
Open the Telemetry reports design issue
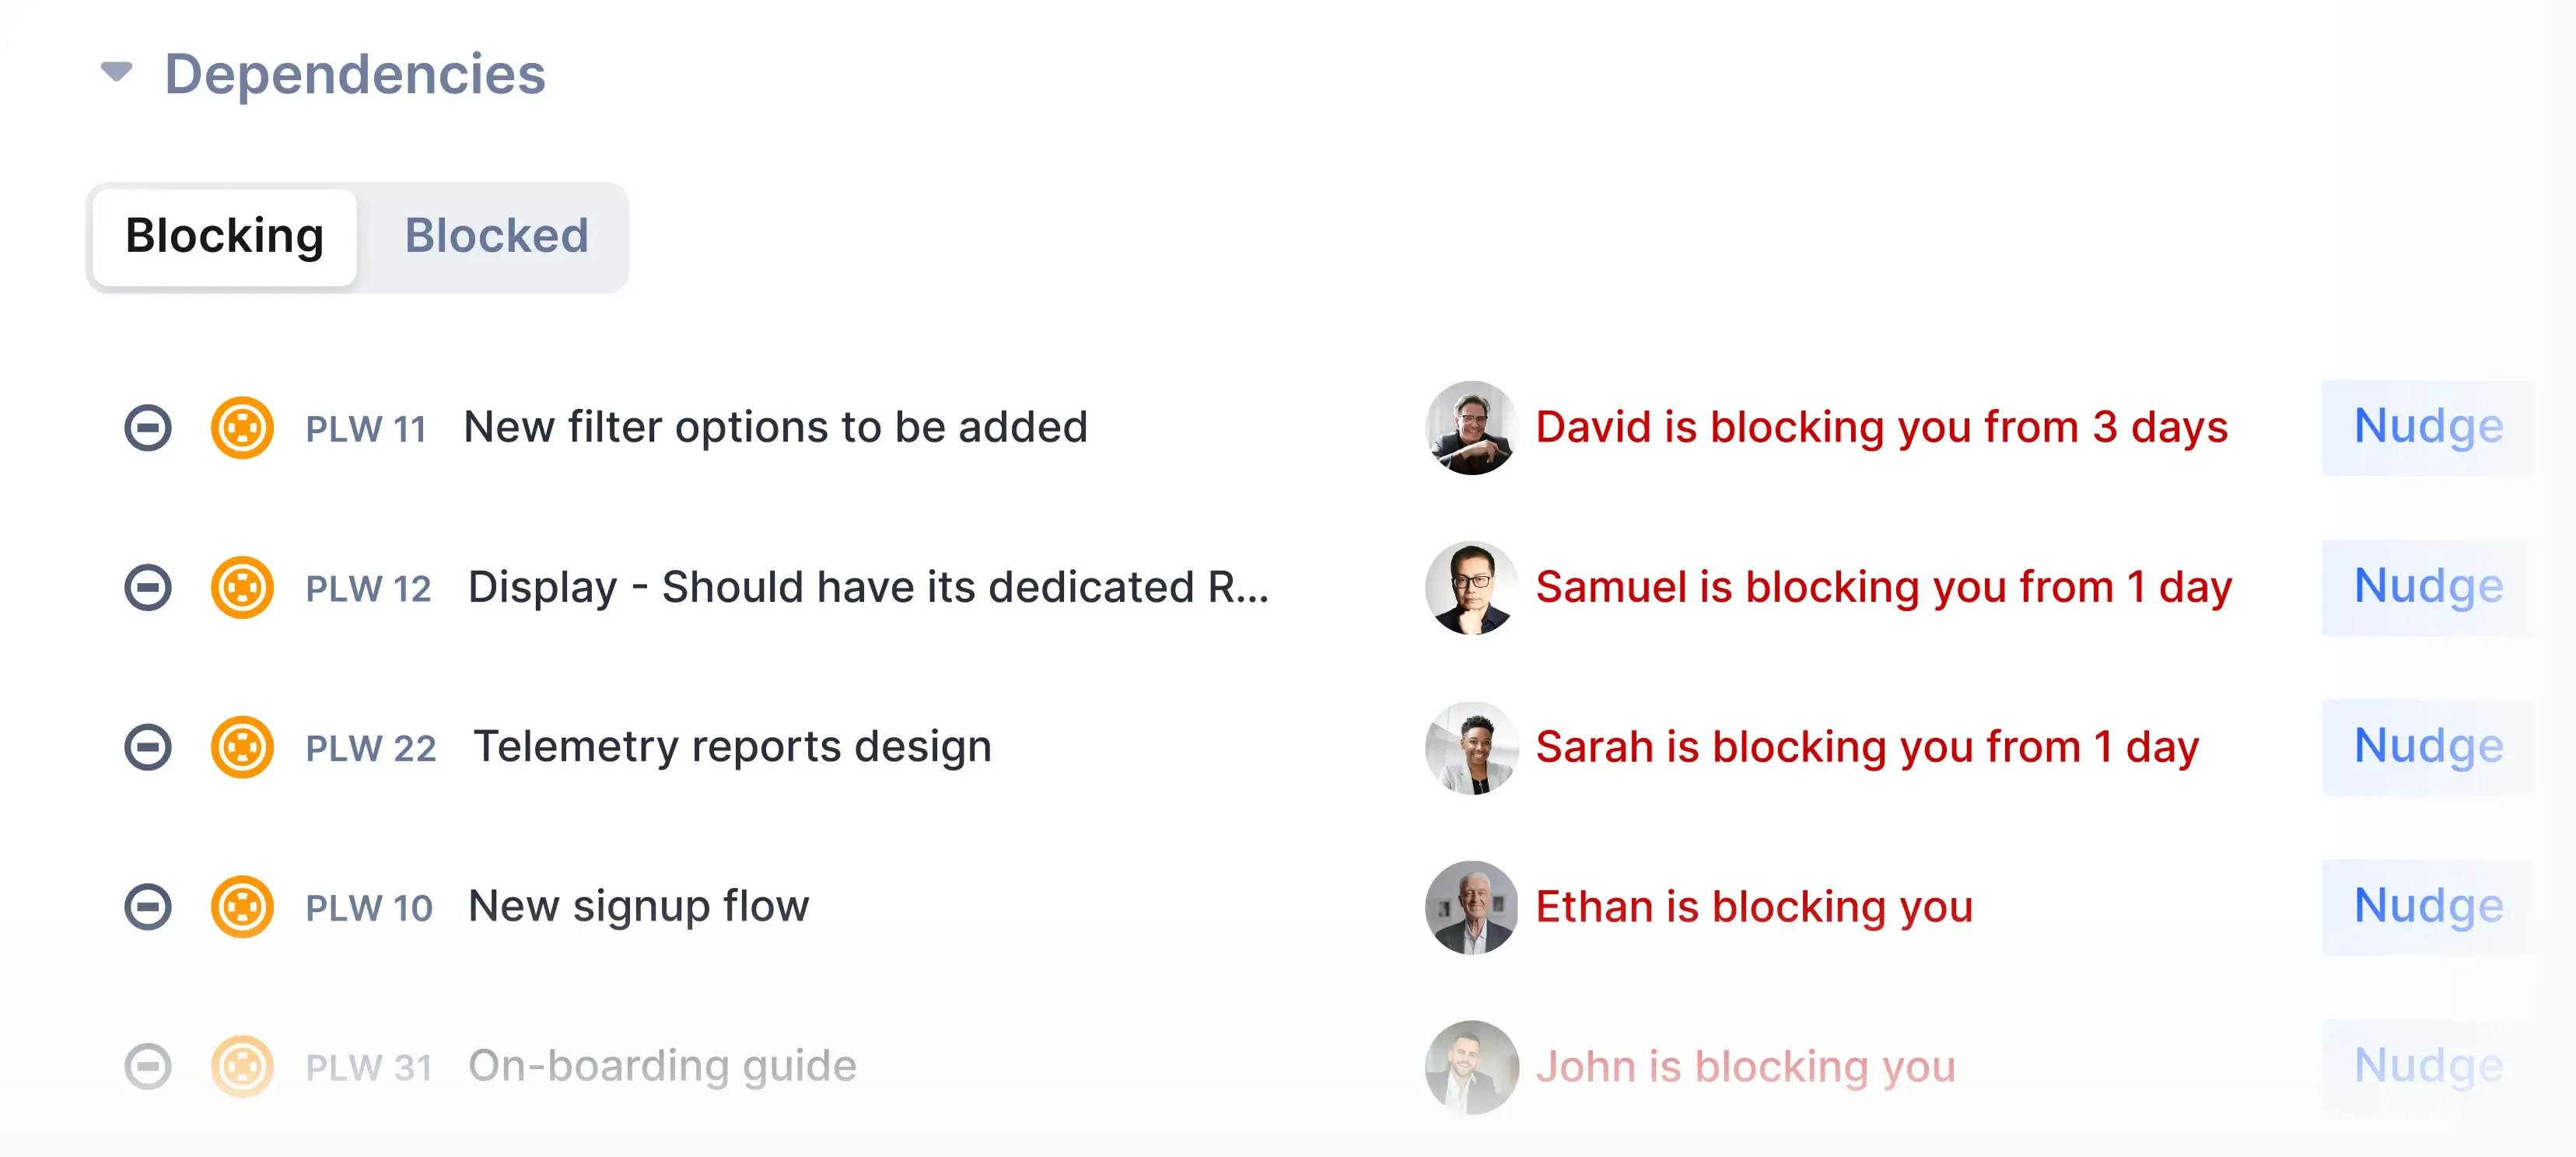point(732,747)
